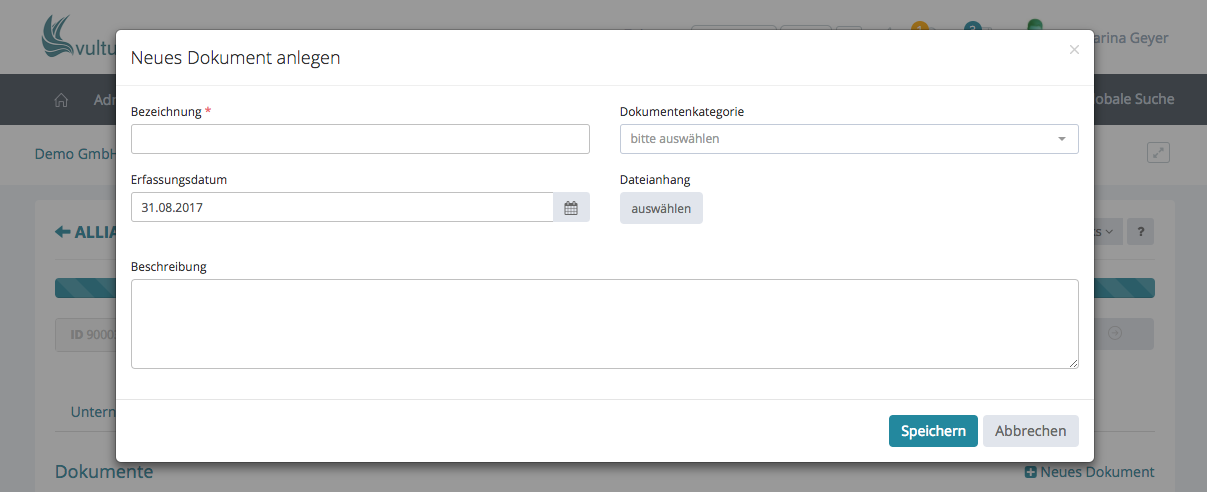This screenshot has width=1207, height=492.
Task: Click the orange notification badge
Action: 919,28
